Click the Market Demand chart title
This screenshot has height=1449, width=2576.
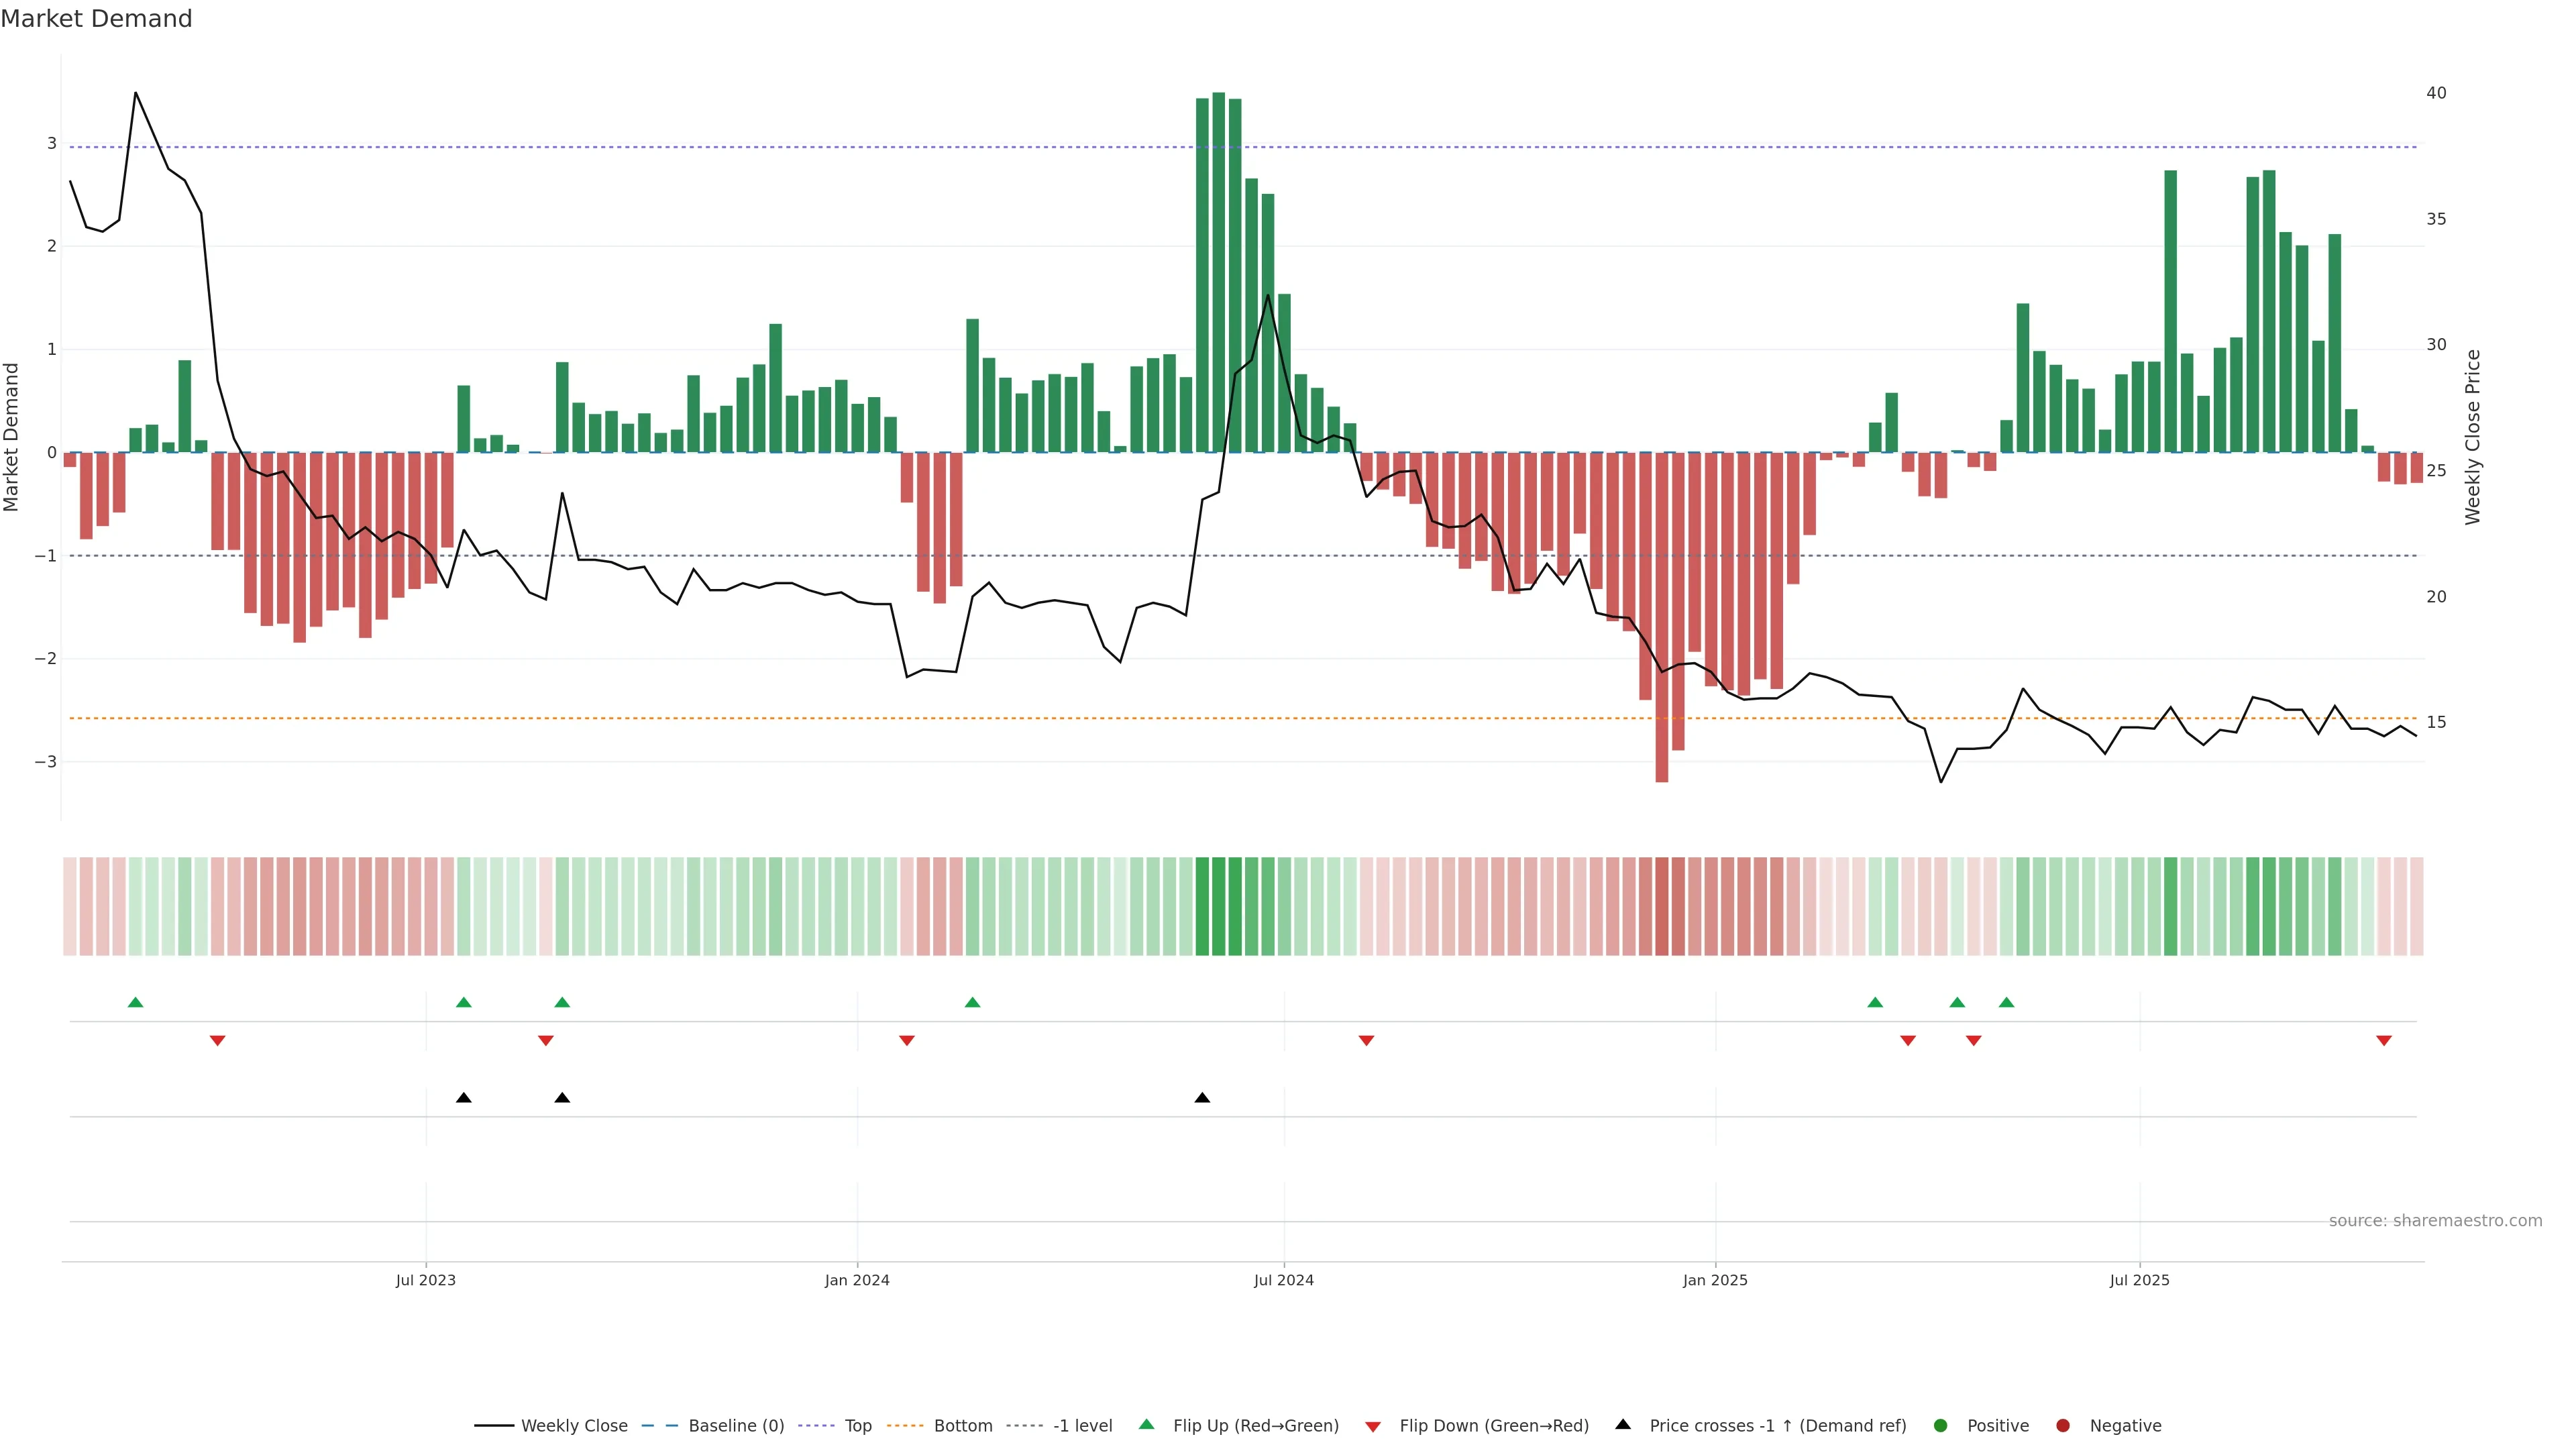[x=96, y=19]
